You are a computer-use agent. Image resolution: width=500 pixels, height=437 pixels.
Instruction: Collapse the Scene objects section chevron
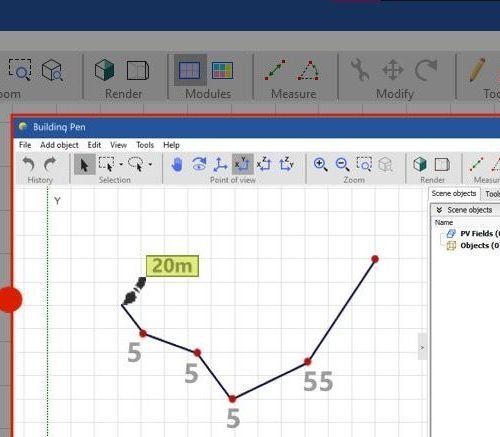pos(439,210)
